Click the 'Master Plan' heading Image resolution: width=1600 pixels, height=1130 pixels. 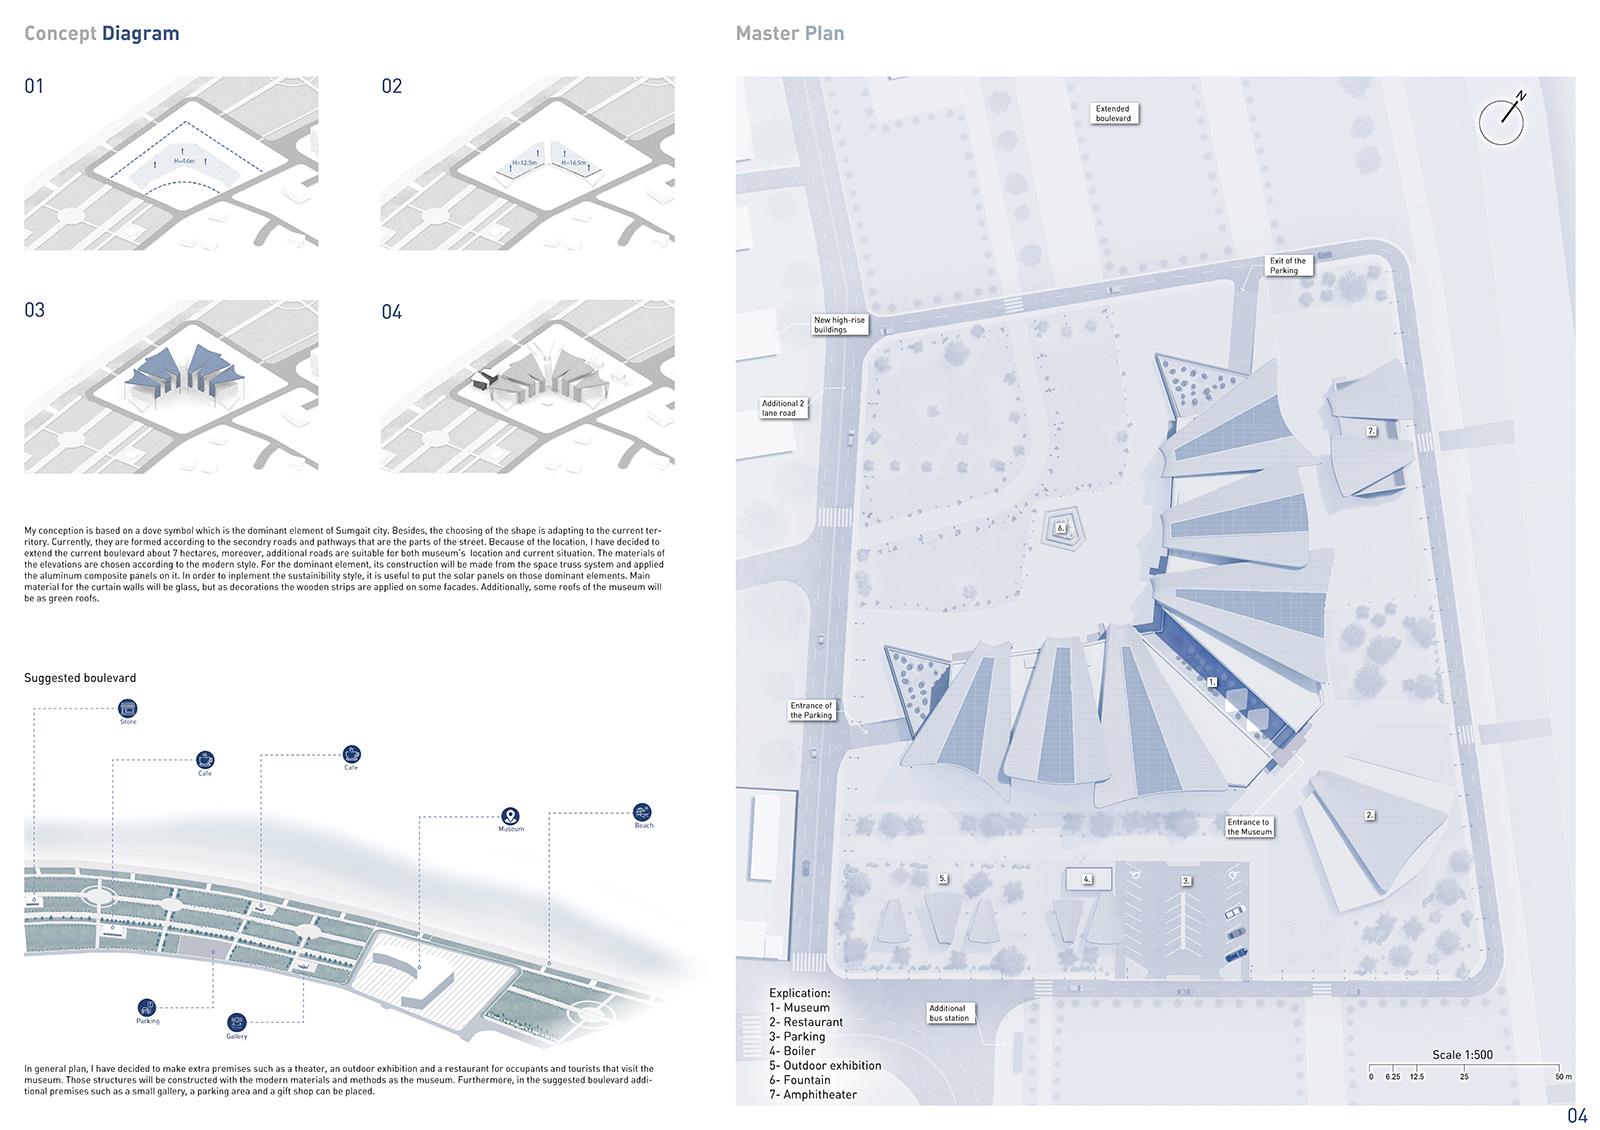789,33
